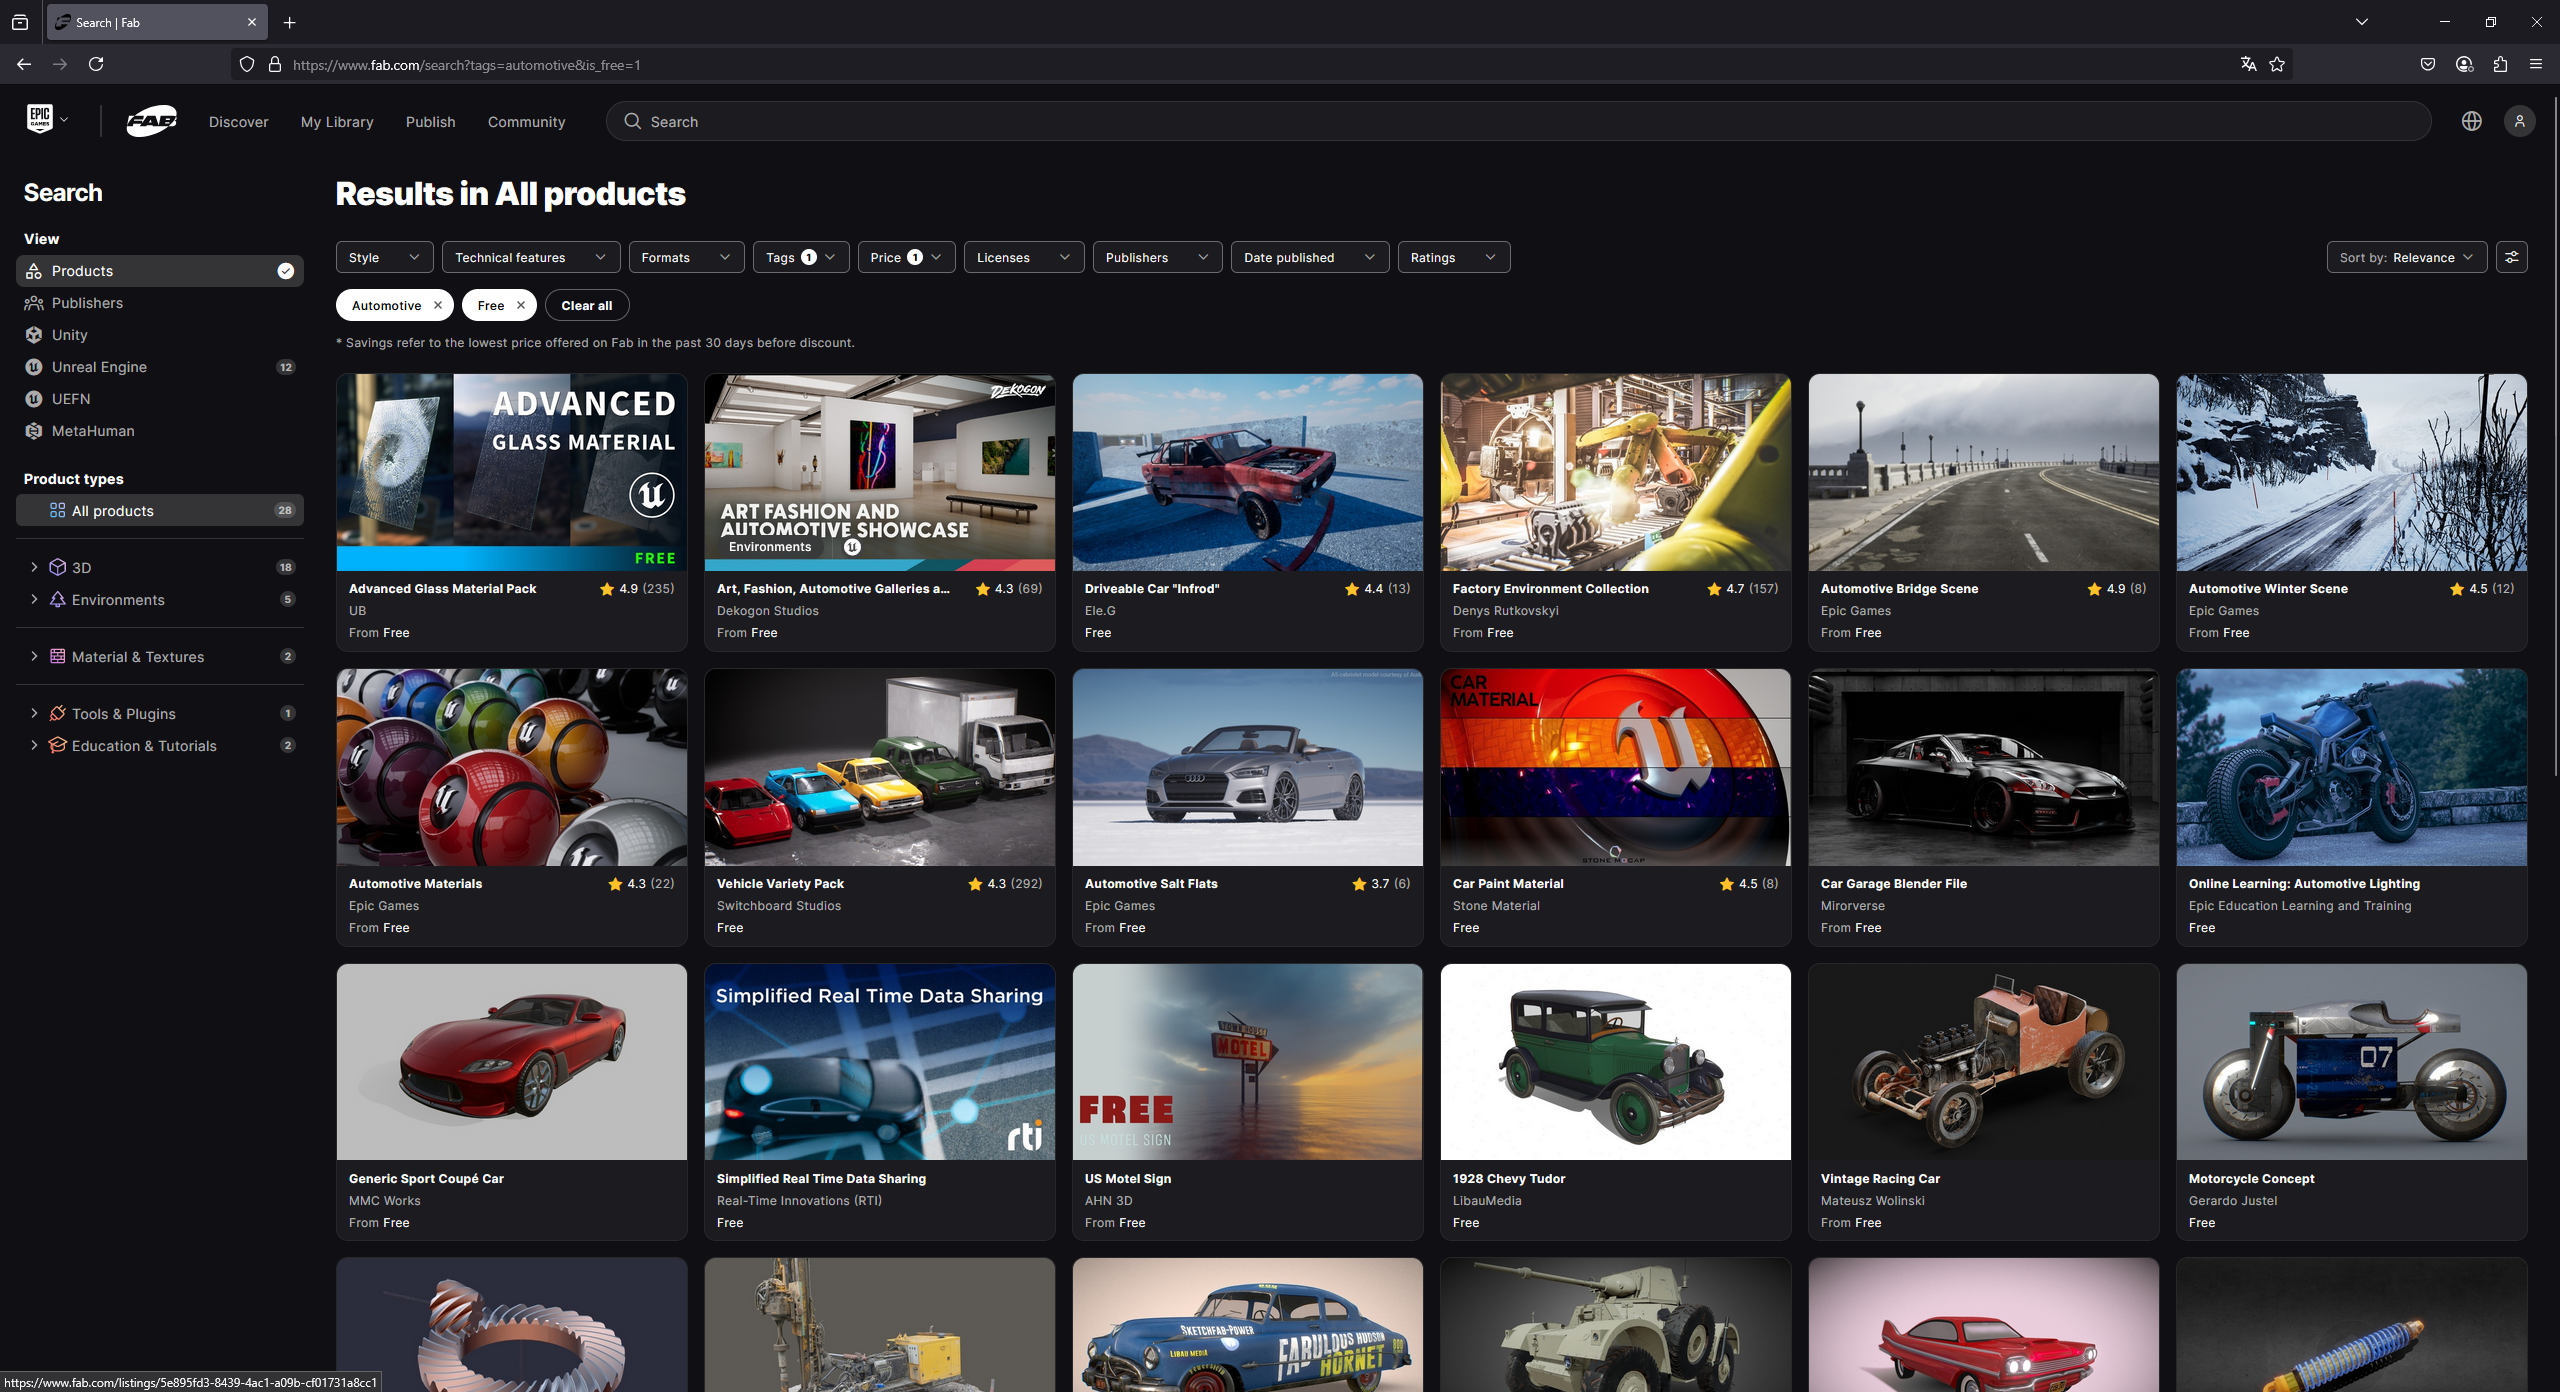Open the Technical features dropdown

tap(530, 257)
